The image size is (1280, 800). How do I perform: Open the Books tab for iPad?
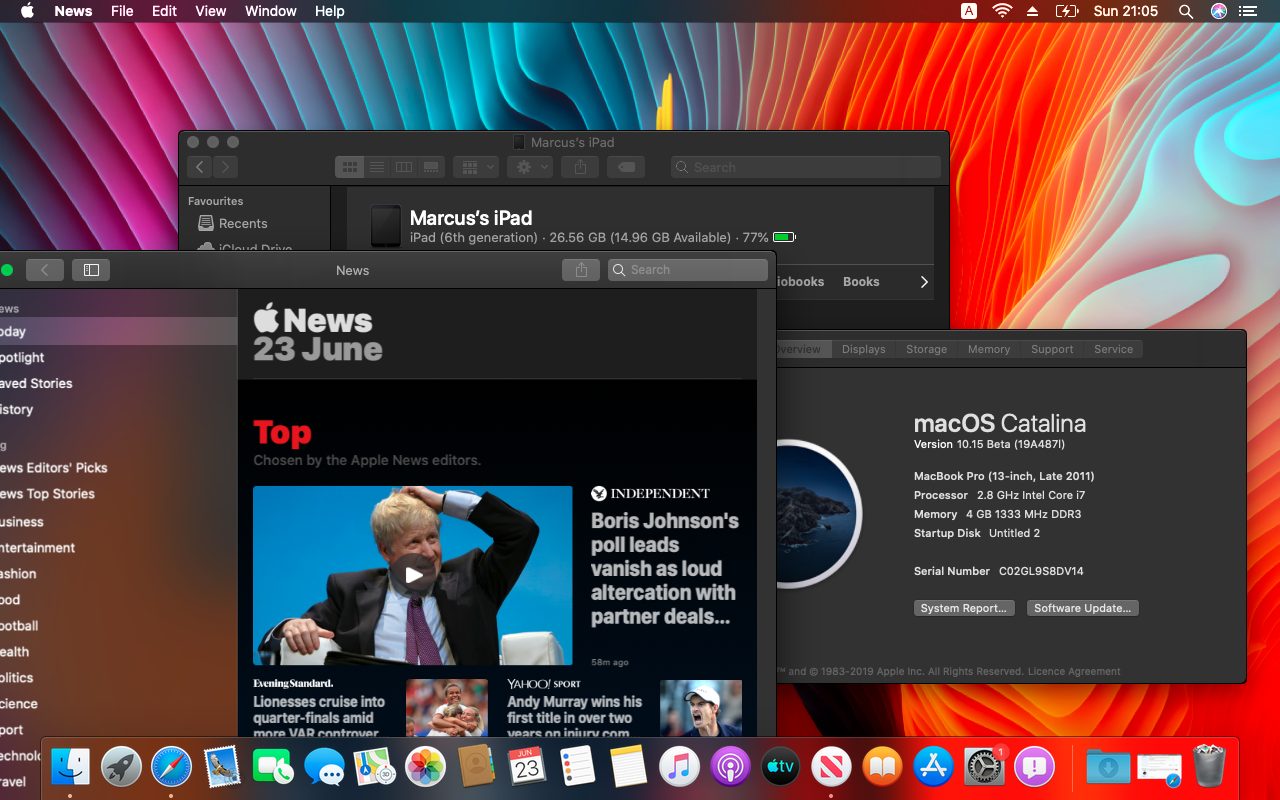[861, 282]
